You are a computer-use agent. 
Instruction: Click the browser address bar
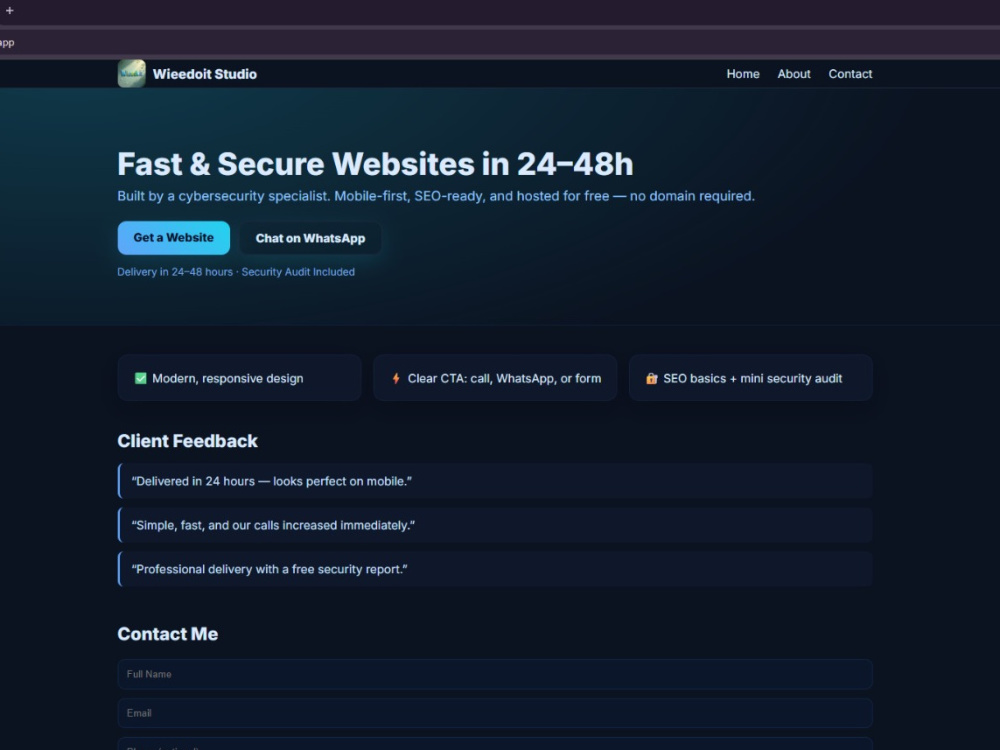500,43
